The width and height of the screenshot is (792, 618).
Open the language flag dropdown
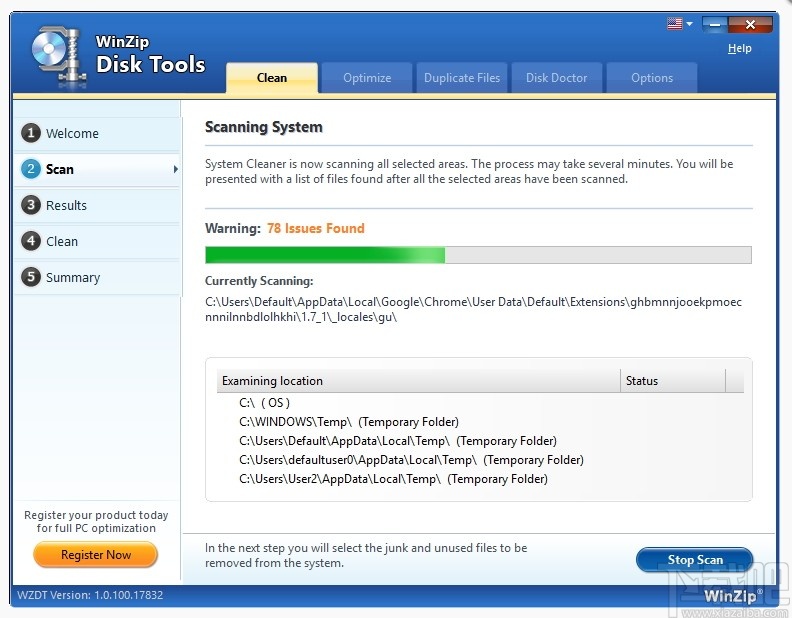[689, 24]
